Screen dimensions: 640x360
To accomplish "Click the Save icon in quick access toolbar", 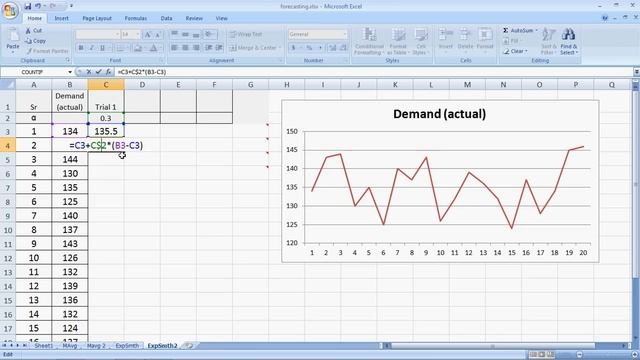I will [x=27, y=6].
